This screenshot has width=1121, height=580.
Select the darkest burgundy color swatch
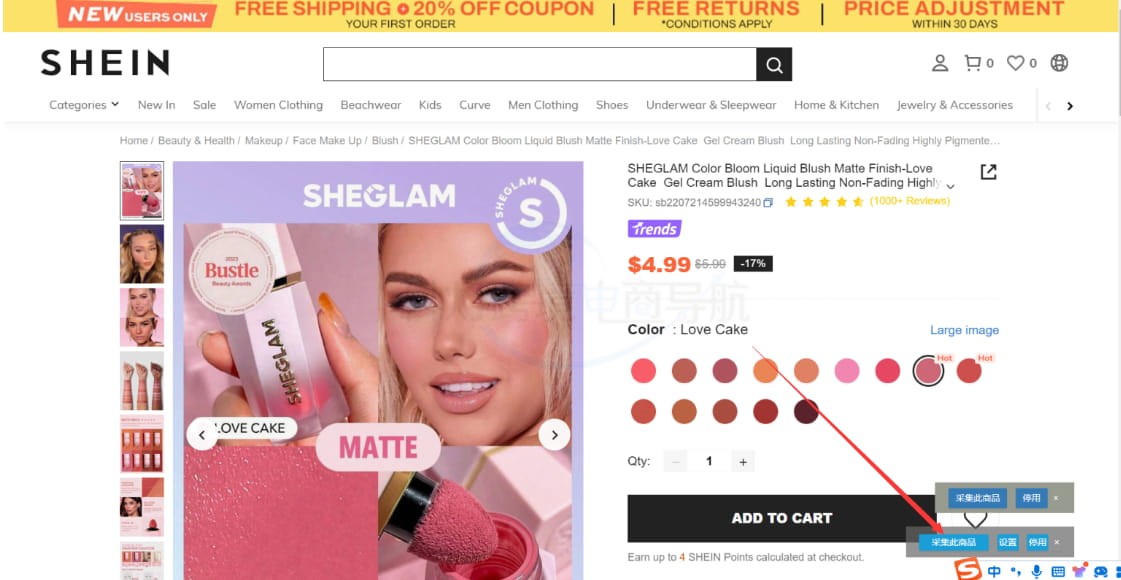click(806, 411)
